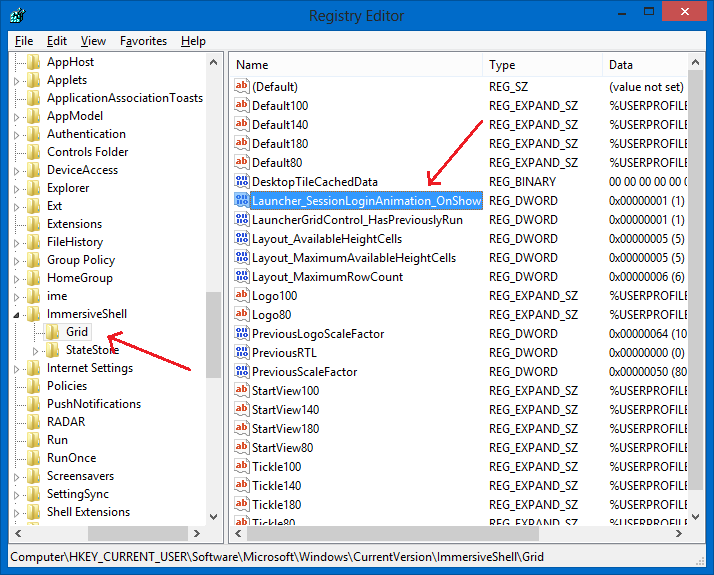The width and height of the screenshot is (714, 575).
Task: Click the string icon beside Default80
Action: [x=241, y=162]
